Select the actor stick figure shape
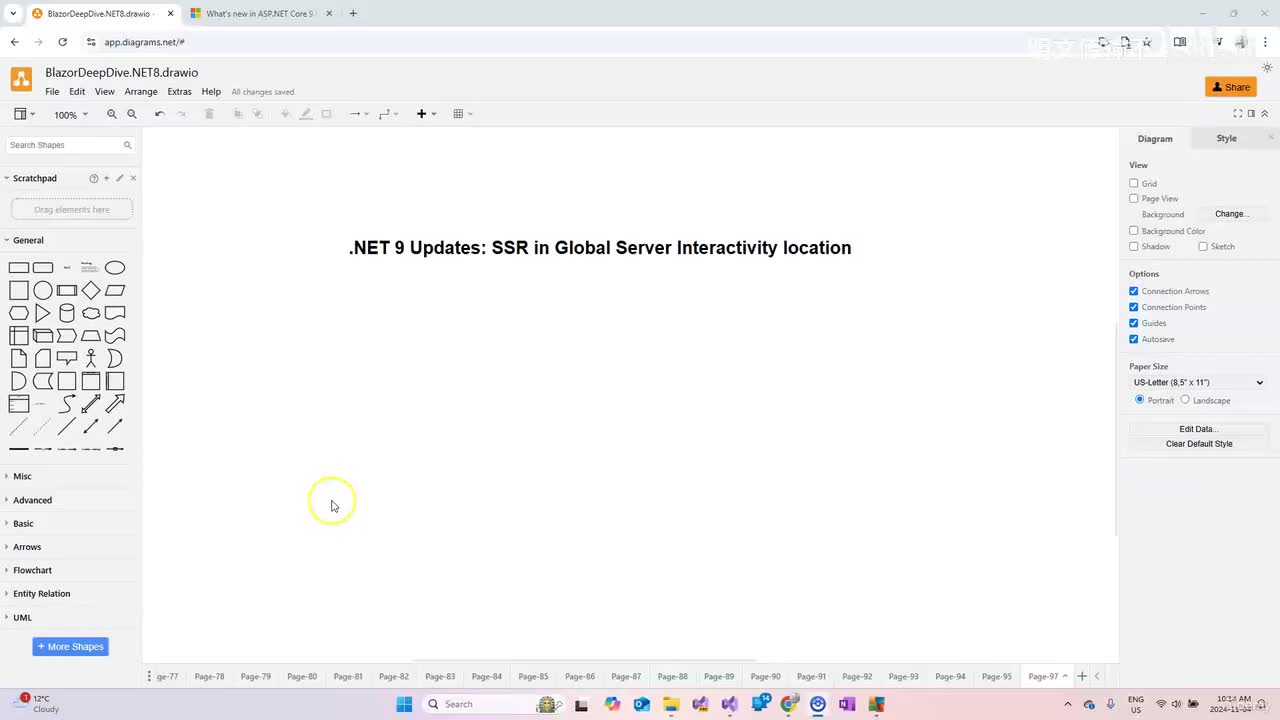This screenshot has height=720, width=1280. pos(91,358)
